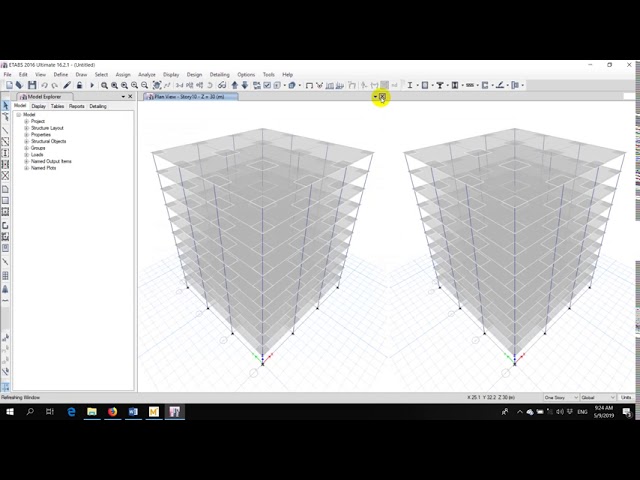Click the restore full view zoom icon
Viewport: 640px width, 480px height.
point(114,85)
